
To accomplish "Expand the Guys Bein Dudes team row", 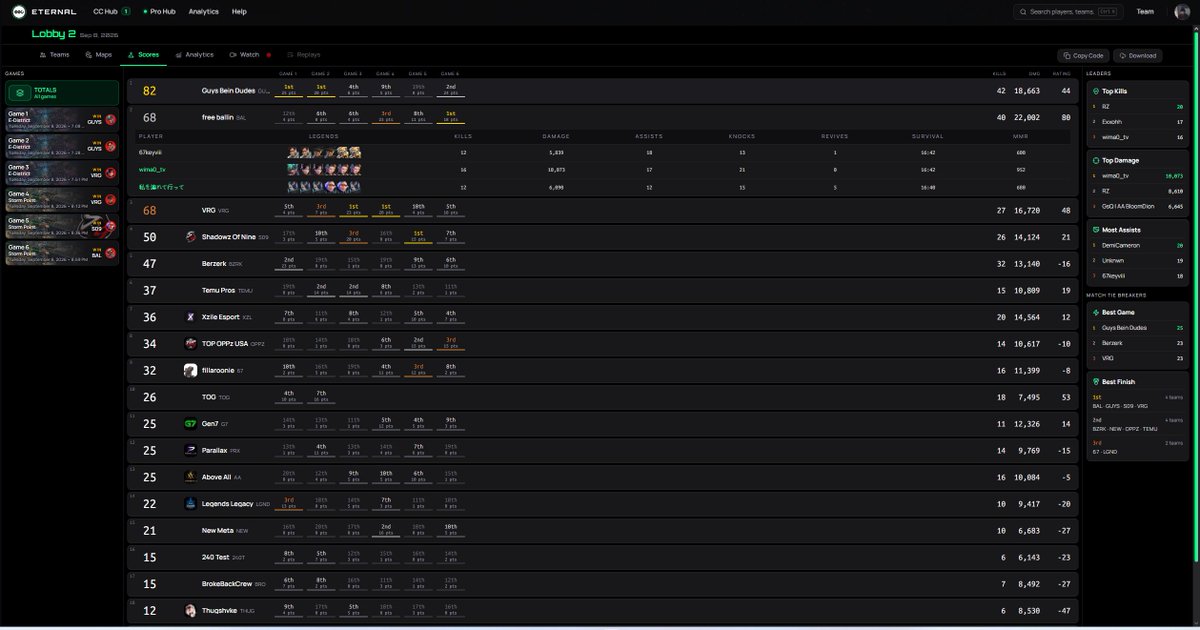I will click(x=603, y=91).
